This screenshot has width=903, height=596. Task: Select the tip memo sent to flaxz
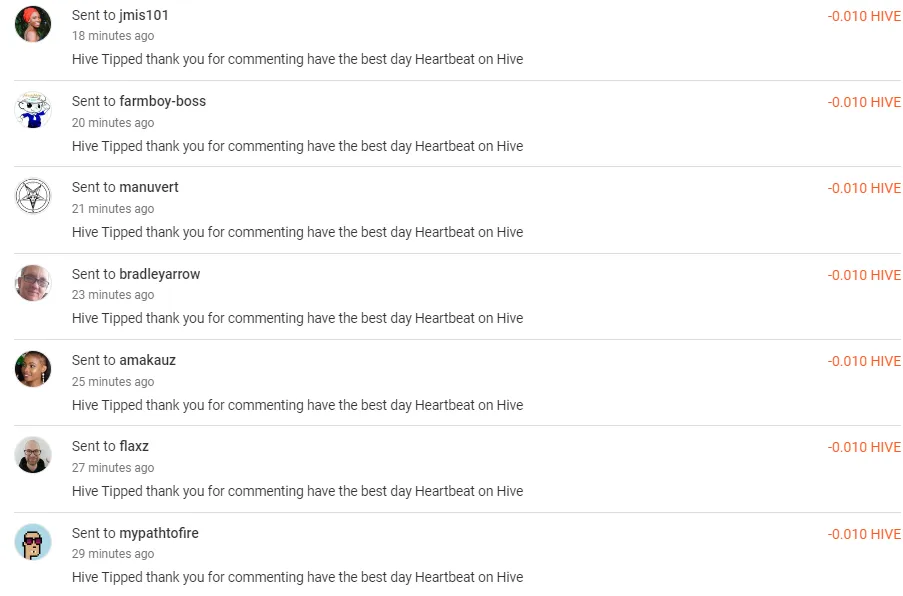[x=297, y=491]
